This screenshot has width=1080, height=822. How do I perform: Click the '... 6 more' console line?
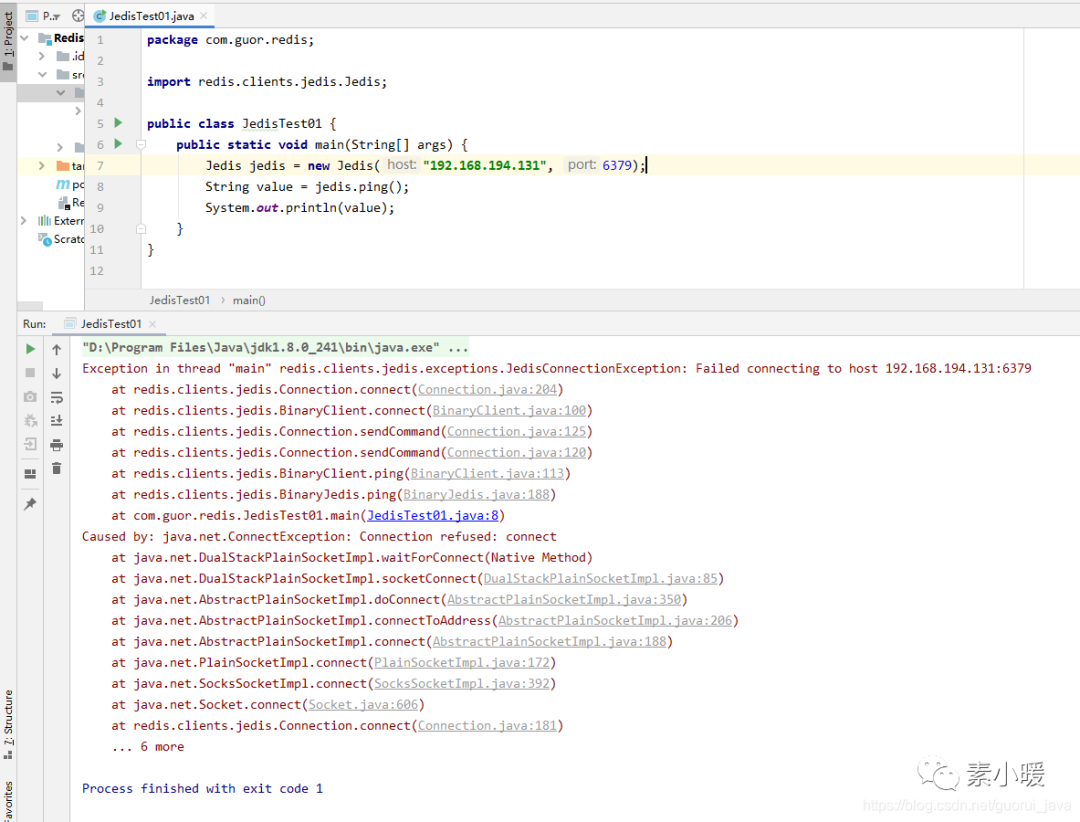[x=147, y=747]
